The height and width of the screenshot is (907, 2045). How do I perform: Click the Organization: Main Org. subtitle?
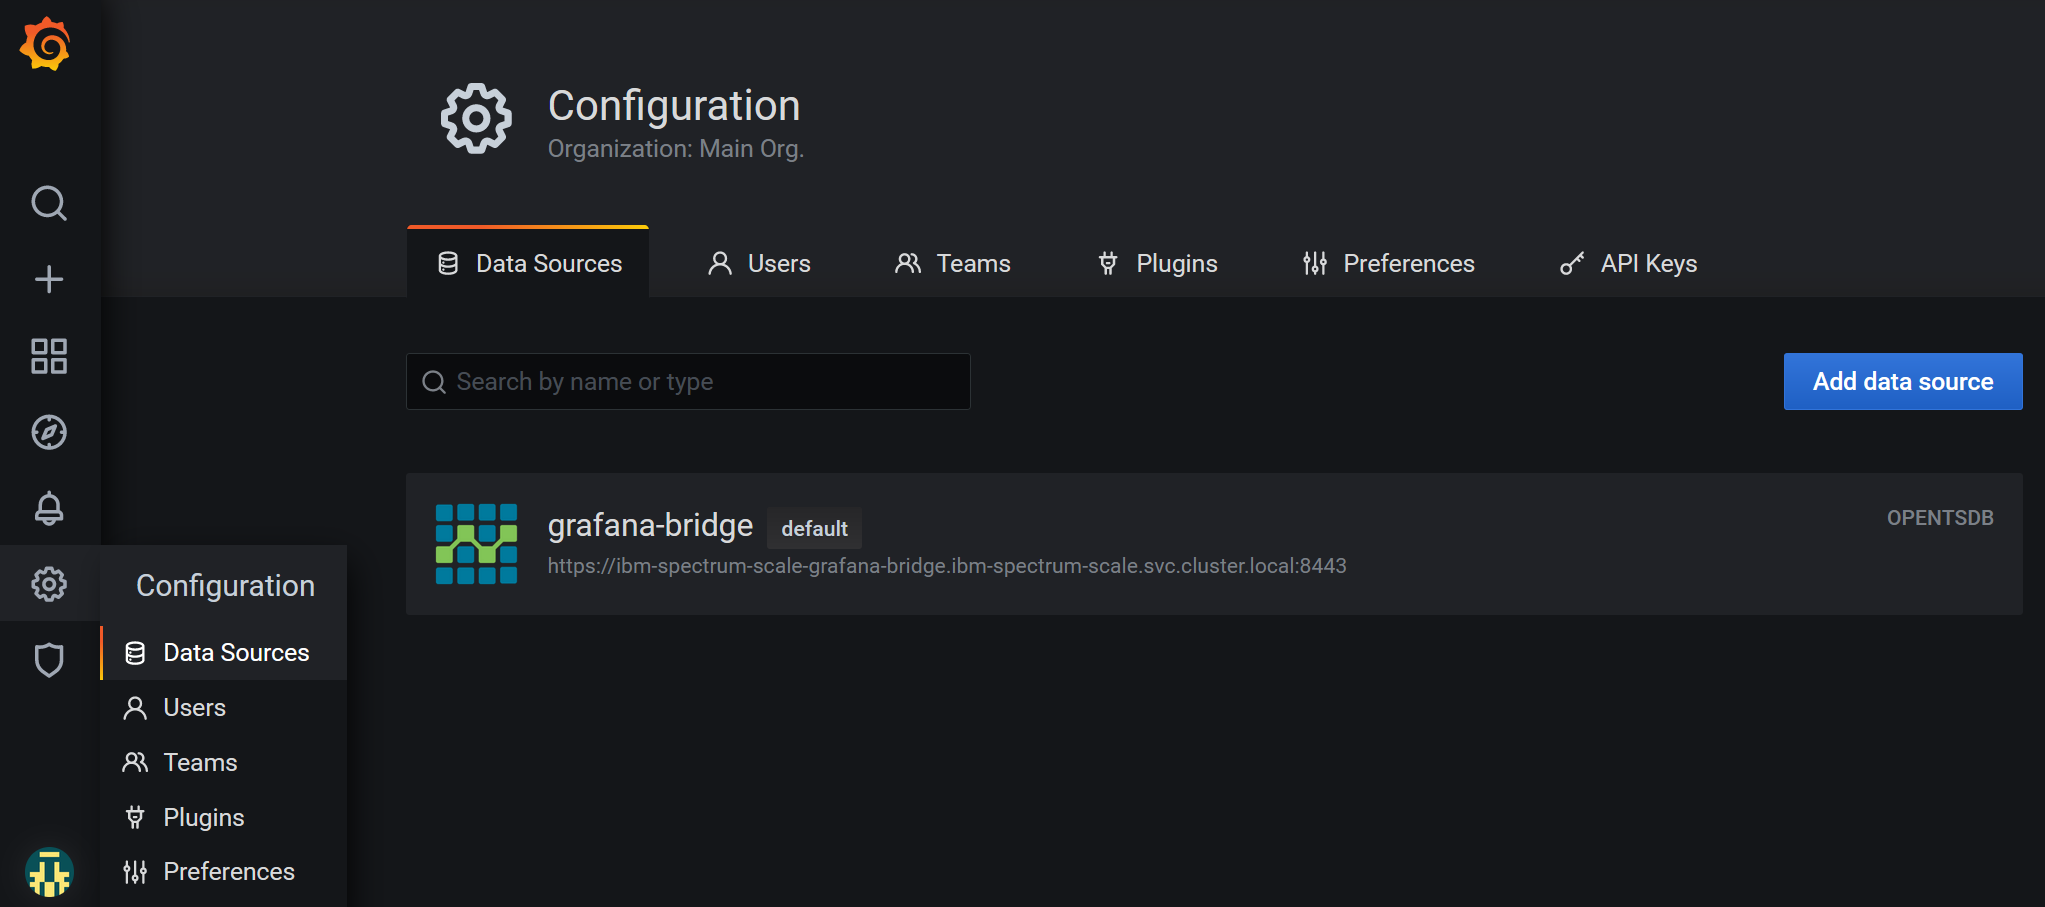[x=676, y=149]
